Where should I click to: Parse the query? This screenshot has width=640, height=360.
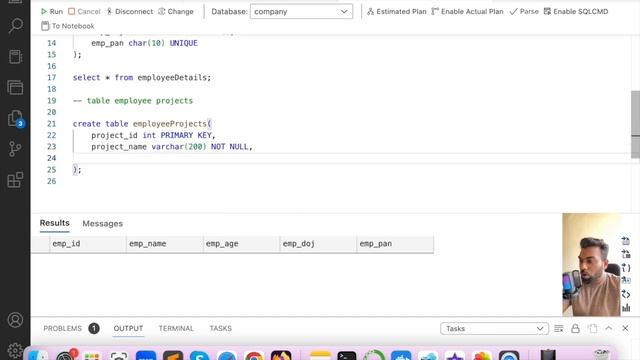coord(524,11)
